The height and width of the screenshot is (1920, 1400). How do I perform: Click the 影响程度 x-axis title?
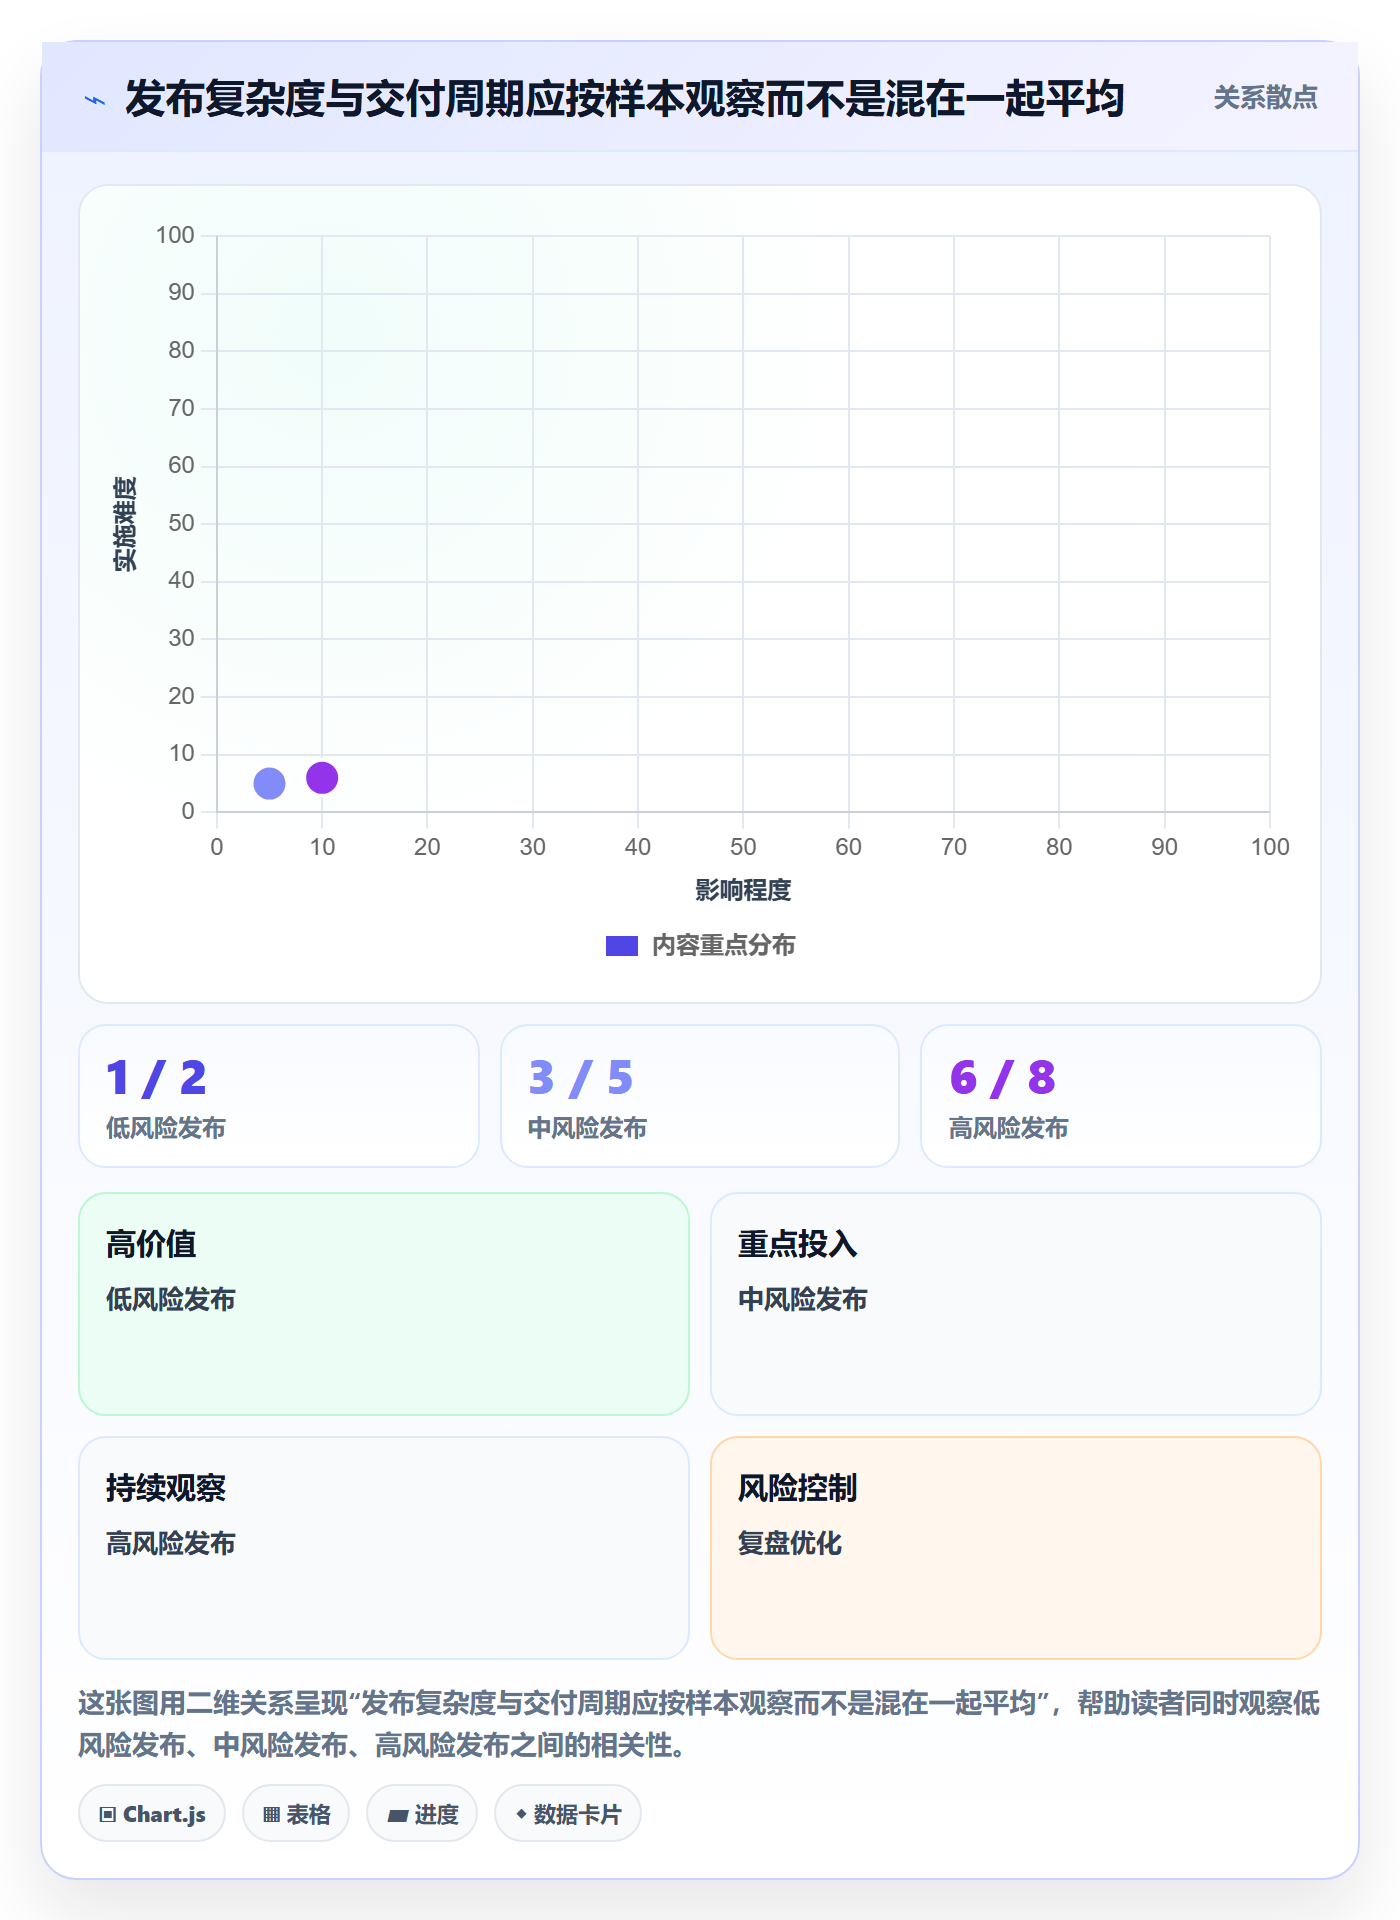click(x=743, y=890)
